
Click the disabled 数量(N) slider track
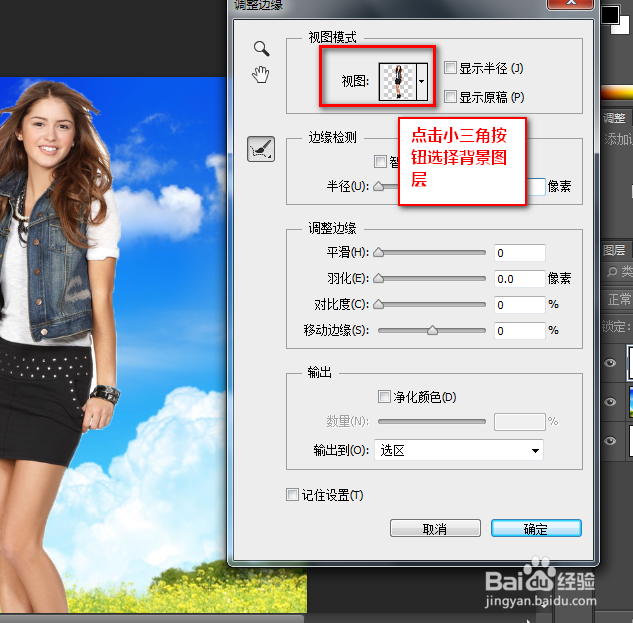(432, 422)
